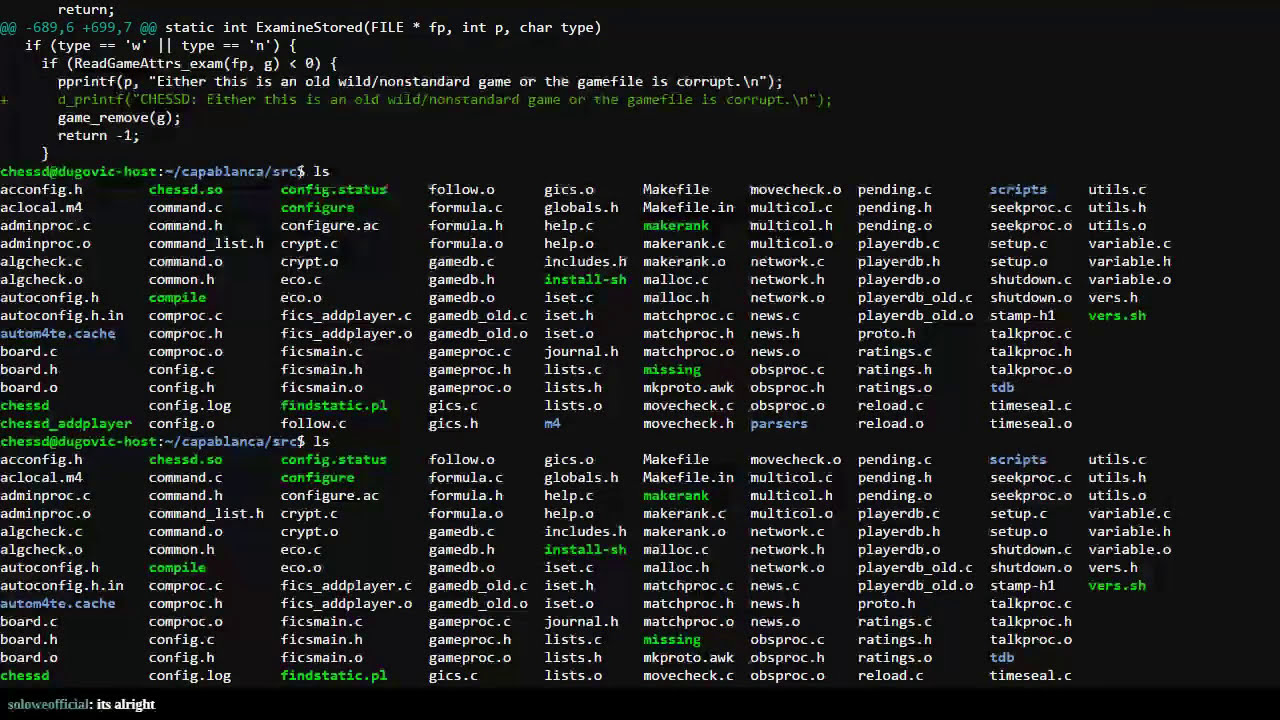Click 'missing' in the first ls listing
Viewport: 1280px width, 720px height.
coord(672,369)
